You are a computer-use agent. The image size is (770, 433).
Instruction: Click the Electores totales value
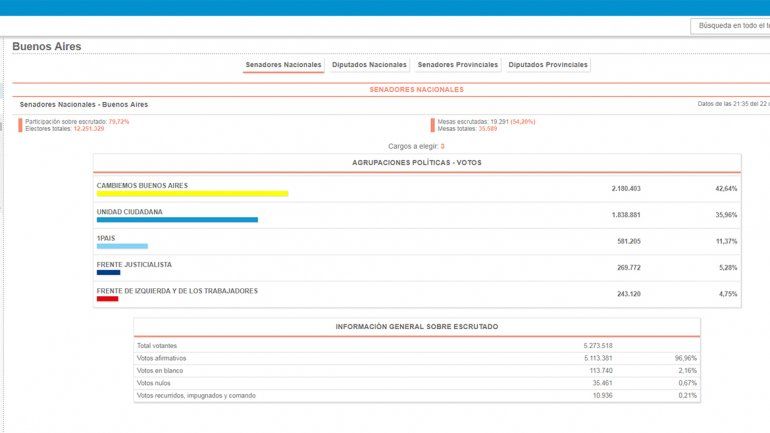[89, 129]
